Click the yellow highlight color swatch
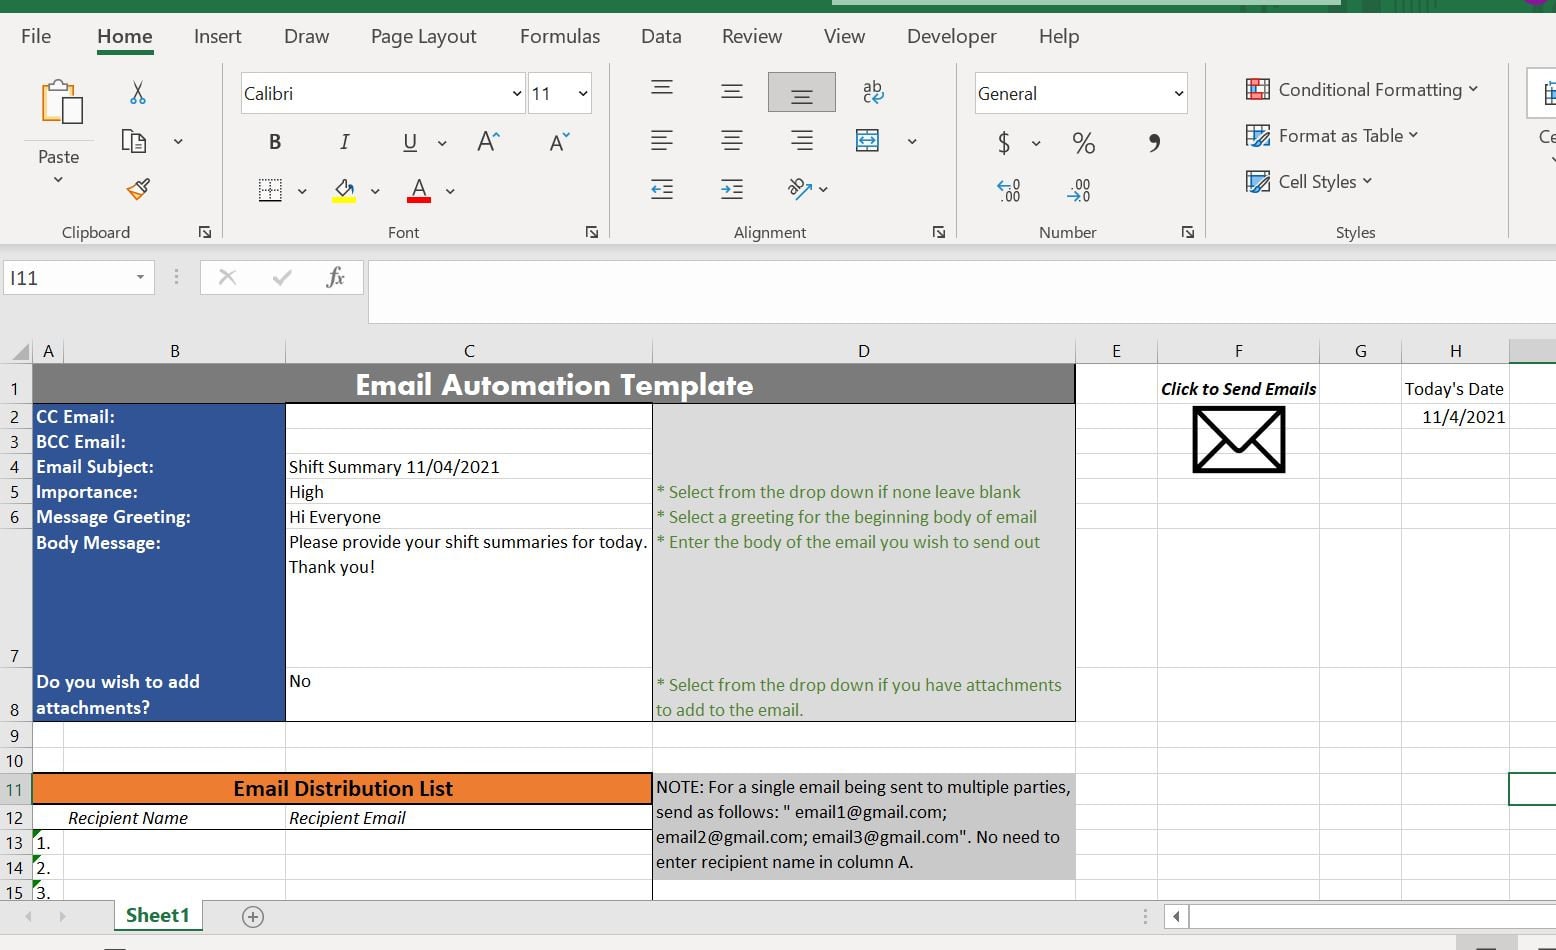Viewport: 1556px width, 950px height. click(x=344, y=197)
